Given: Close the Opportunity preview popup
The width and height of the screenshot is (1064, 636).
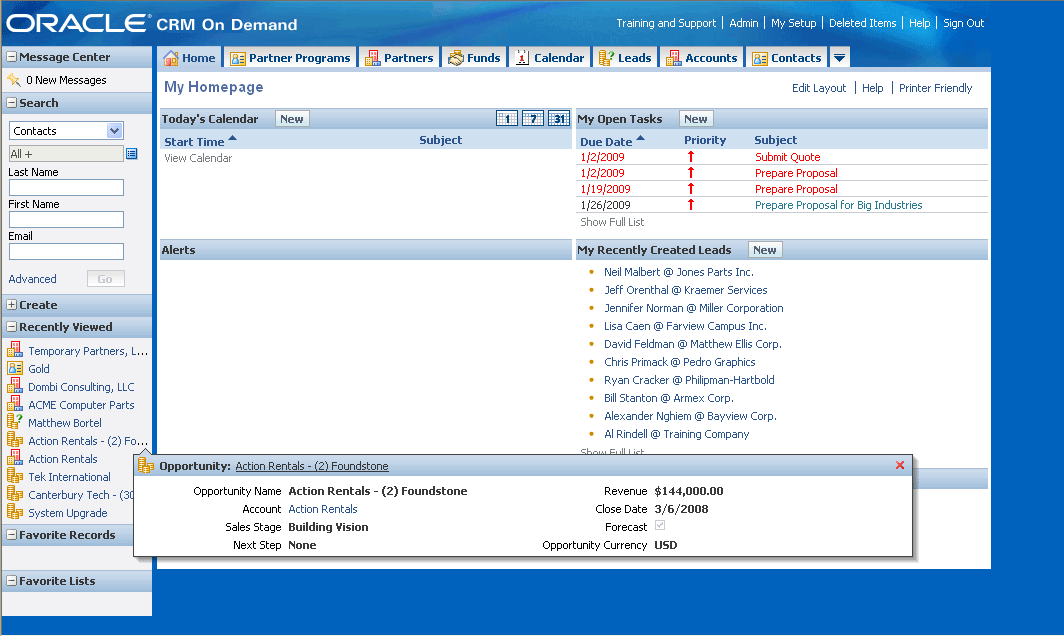Looking at the screenshot, I should point(900,465).
